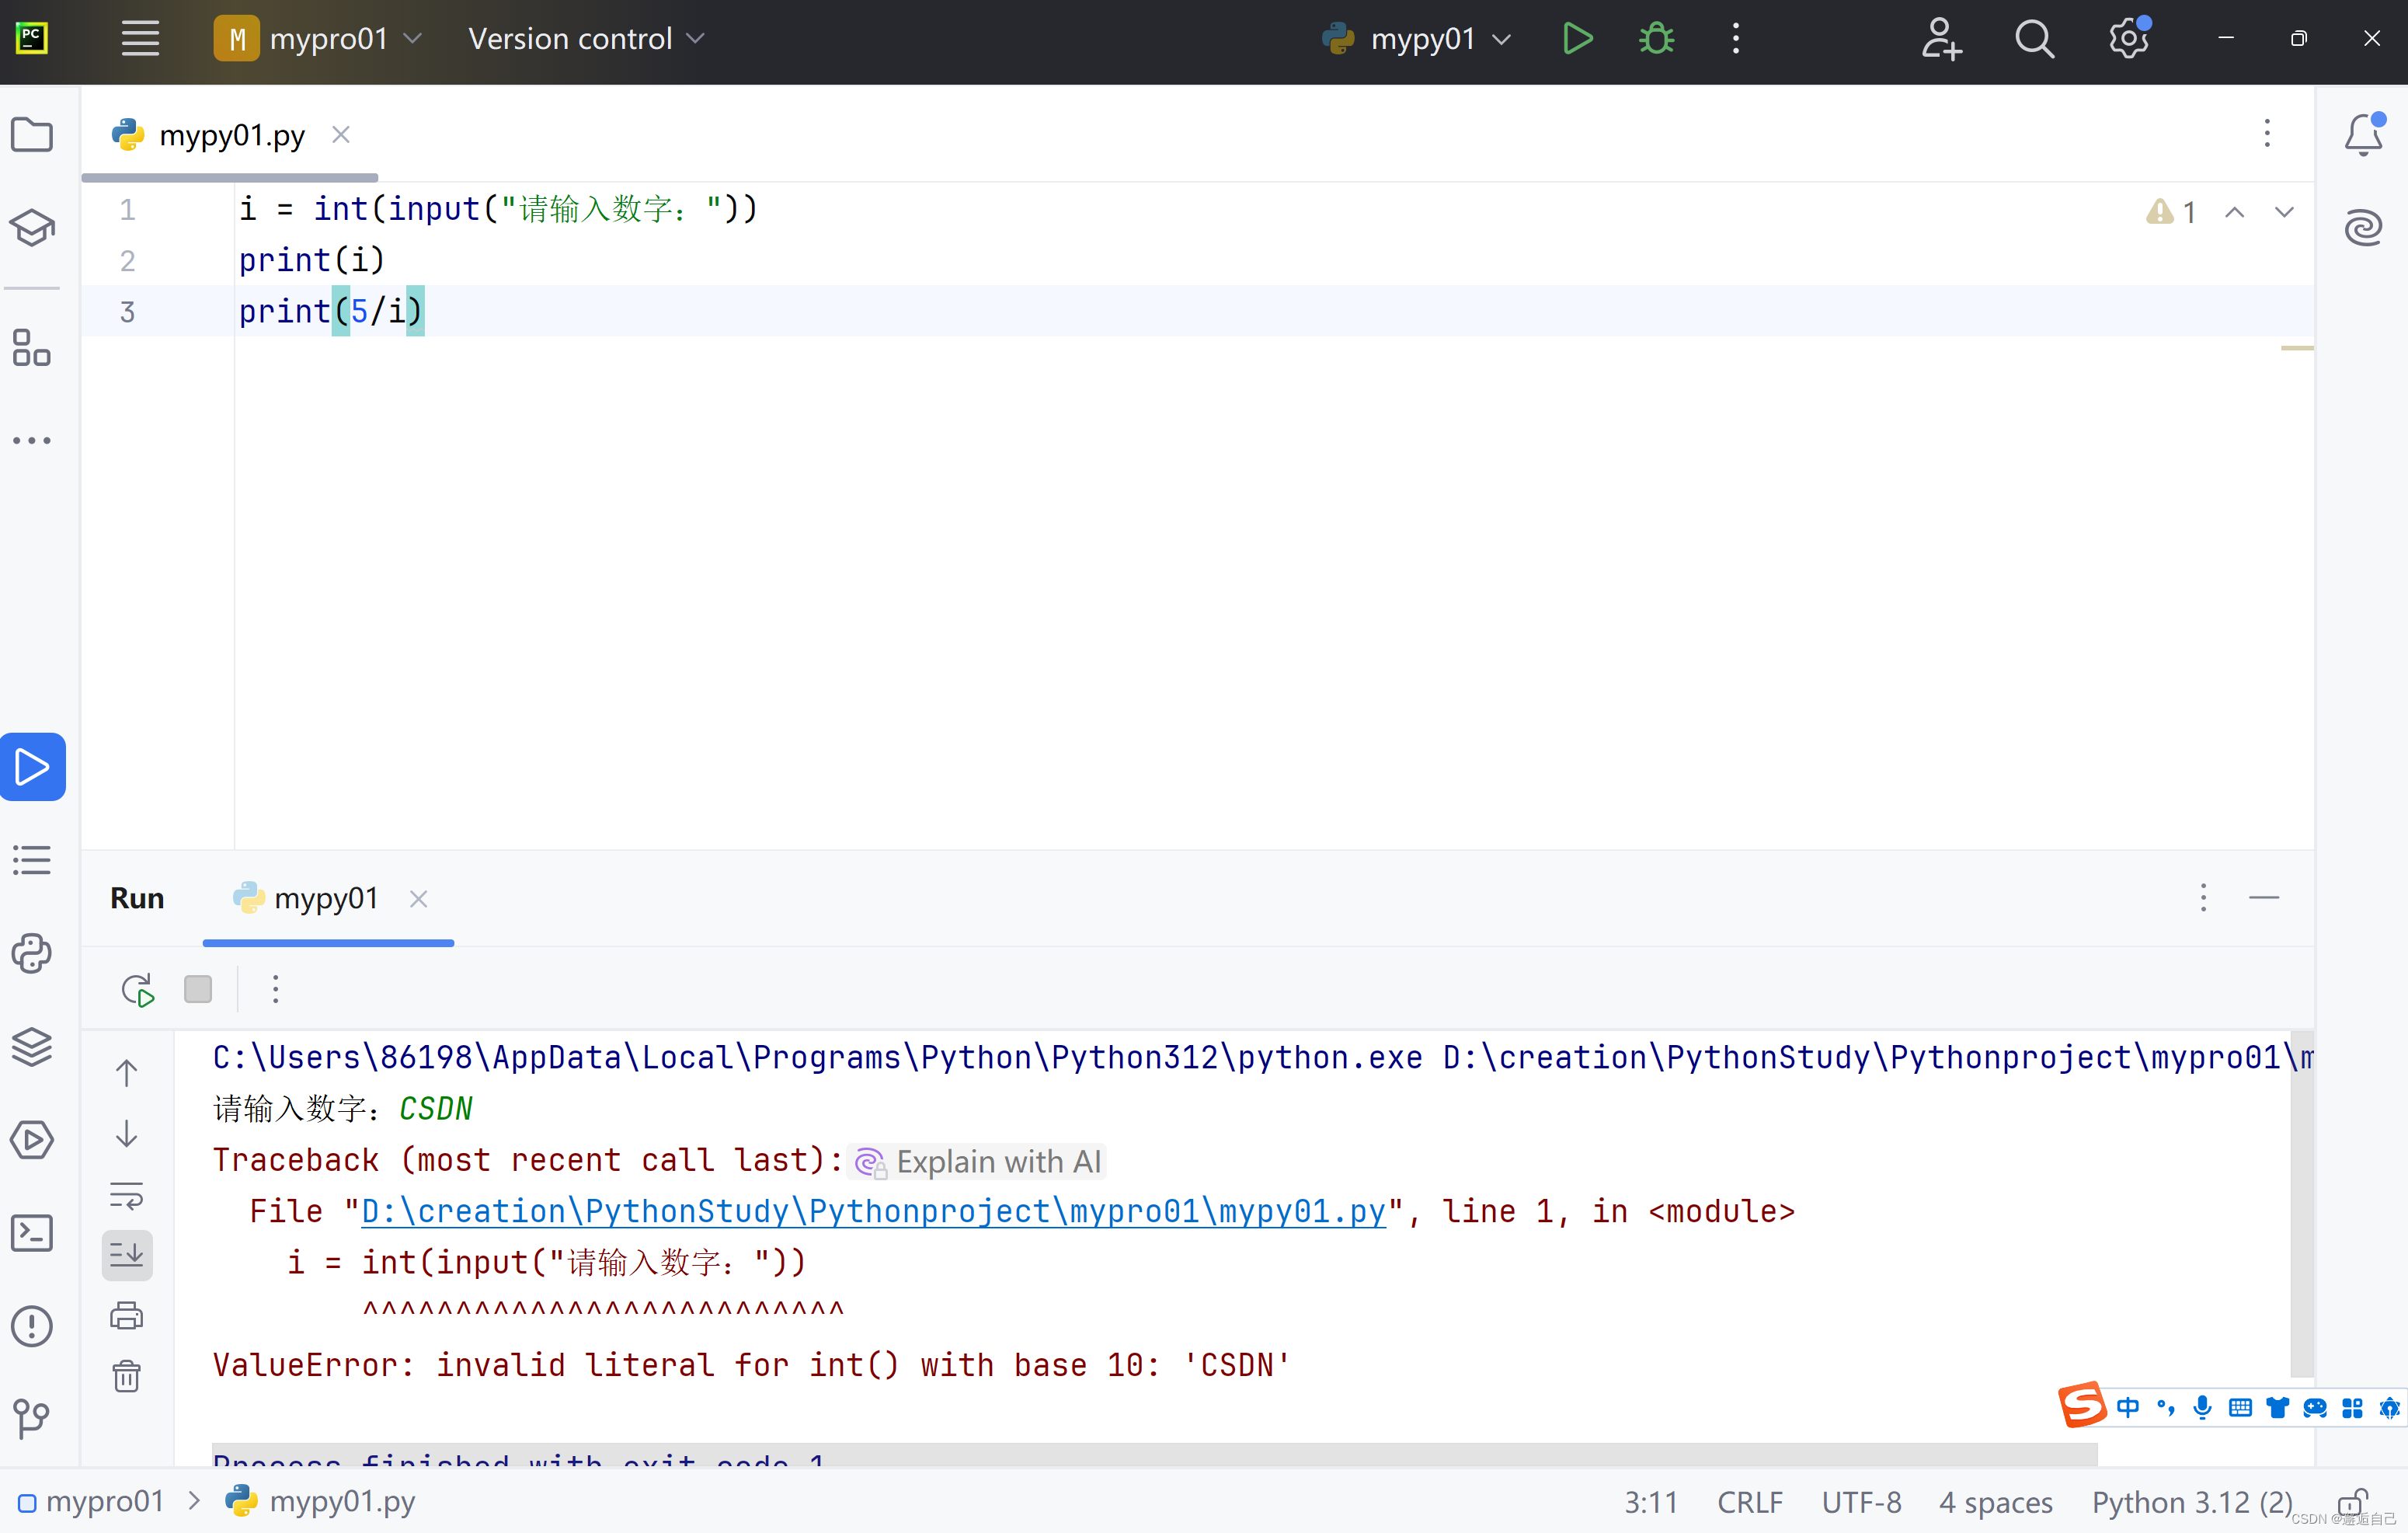Open the Python Console tool window

[x=32, y=953]
